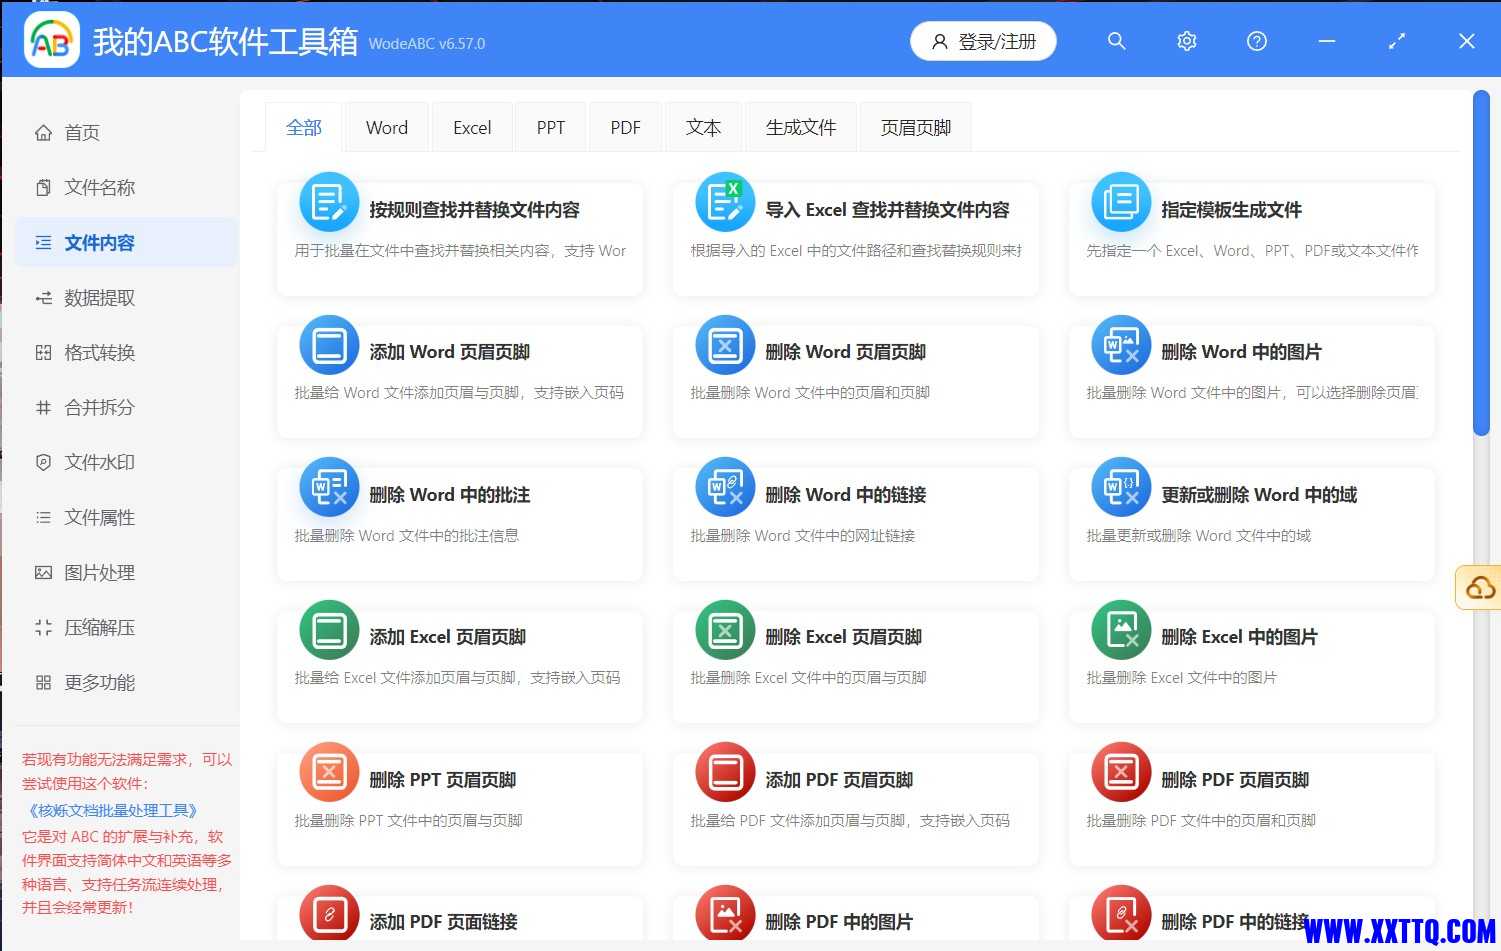1501x951 pixels.
Task: Click the WodeABC v6.57.0 version label
Action: [427, 44]
